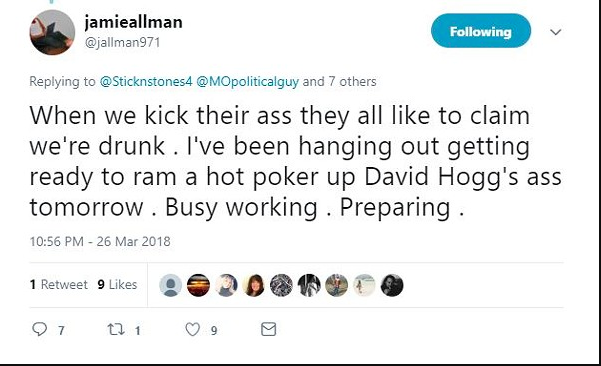Click the jamieallman display name

[133, 22]
